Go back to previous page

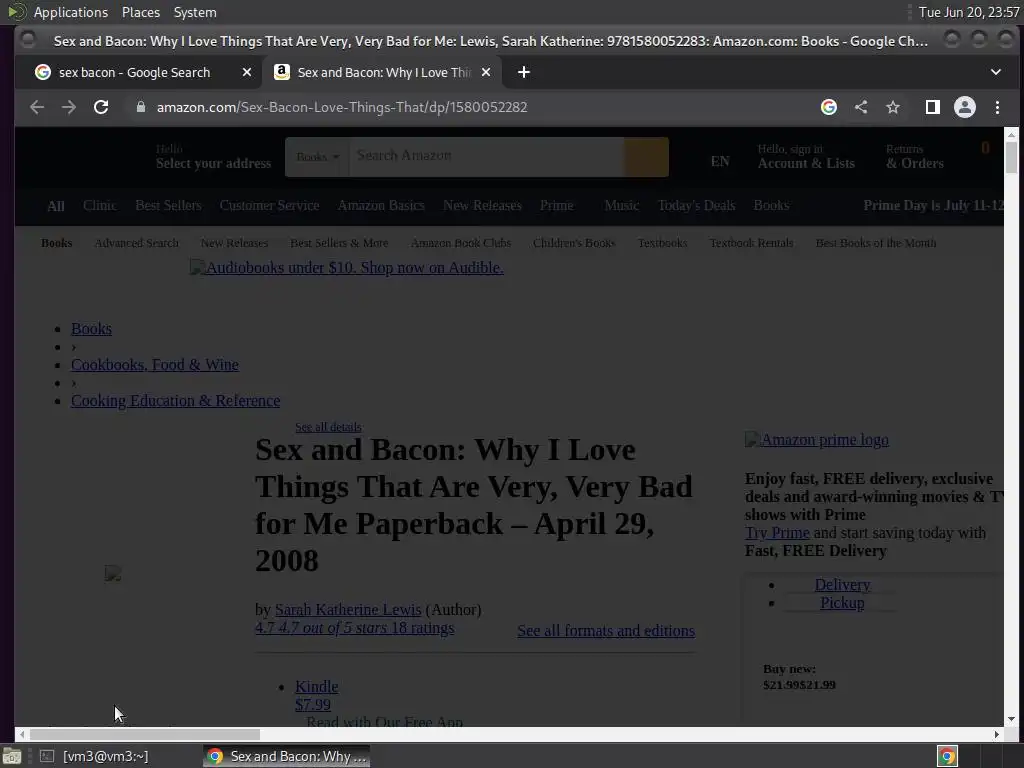[x=37, y=107]
